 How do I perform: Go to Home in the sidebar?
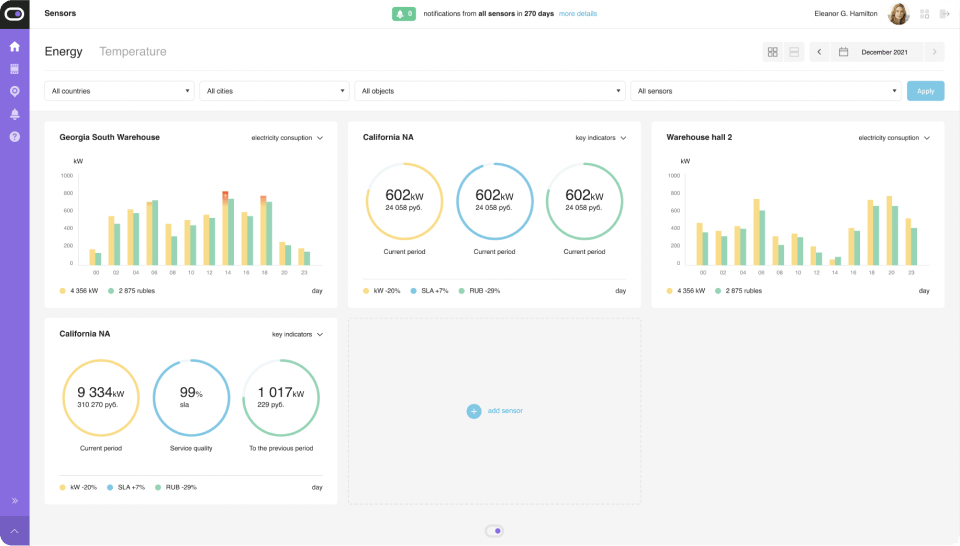(x=14, y=46)
